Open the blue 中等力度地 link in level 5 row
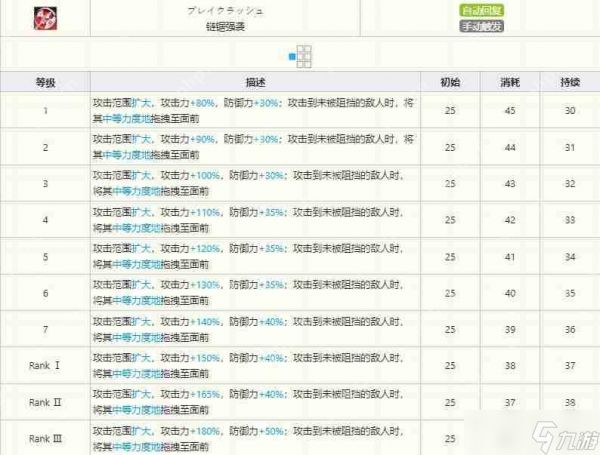Image resolution: width=600 pixels, height=455 pixels. (x=137, y=265)
